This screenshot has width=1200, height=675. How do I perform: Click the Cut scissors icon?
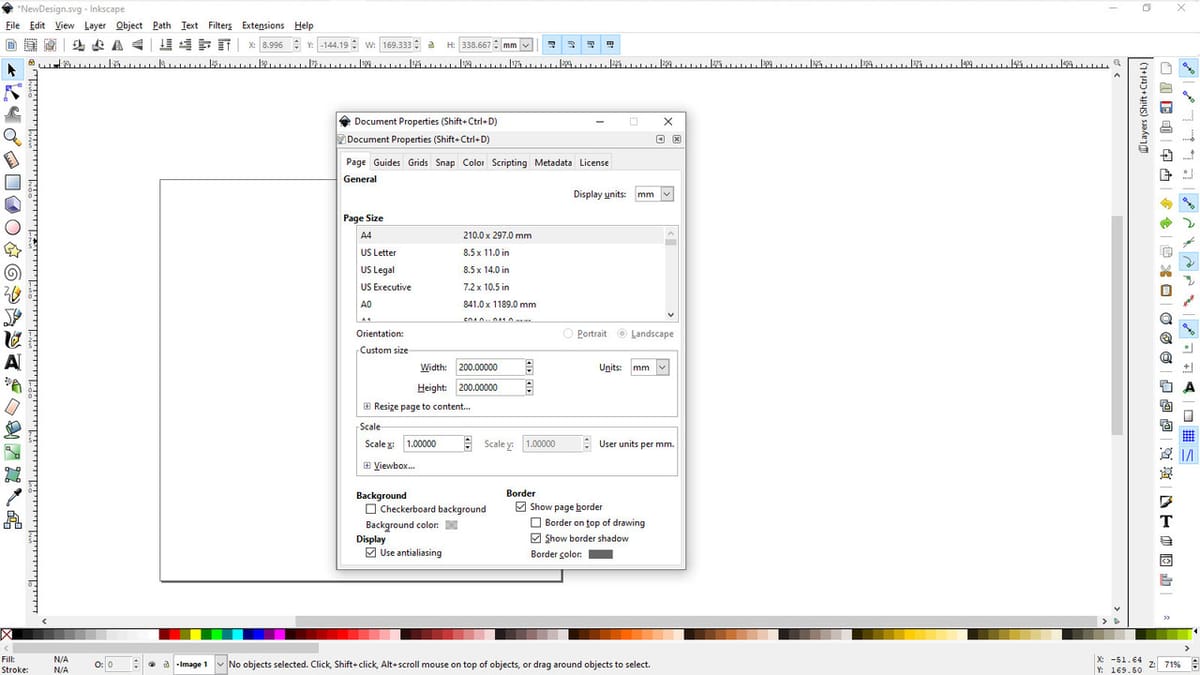(1166, 271)
